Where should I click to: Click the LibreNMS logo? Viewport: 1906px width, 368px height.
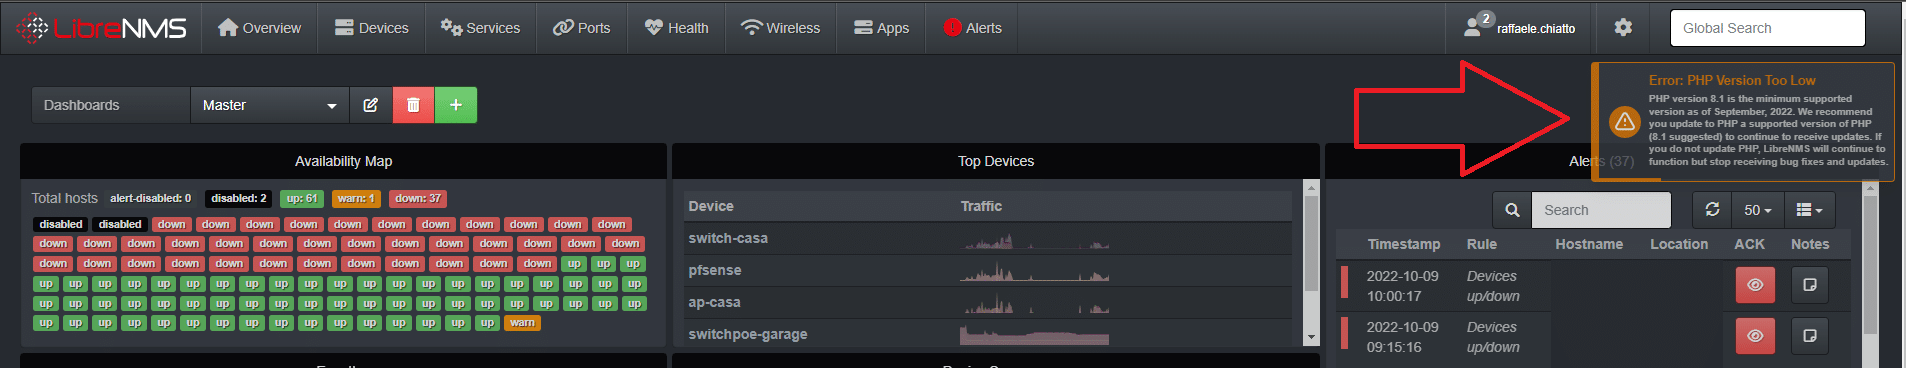point(102,28)
